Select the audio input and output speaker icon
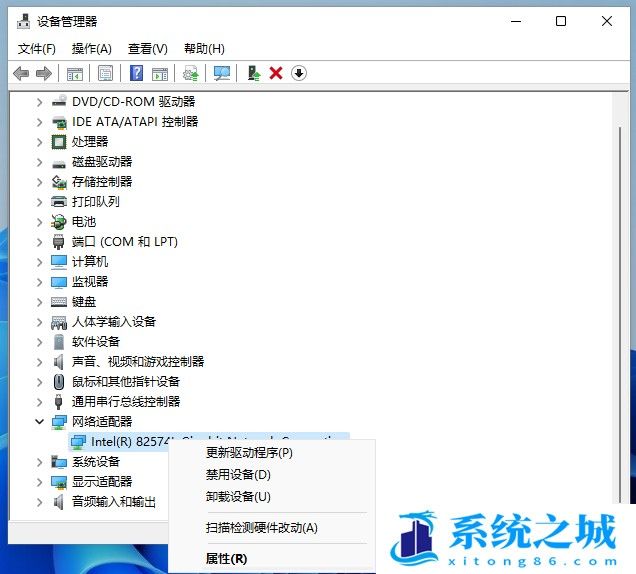Image resolution: width=636 pixels, height=574 pixels. pyautogui.click(x=59, y=502)
